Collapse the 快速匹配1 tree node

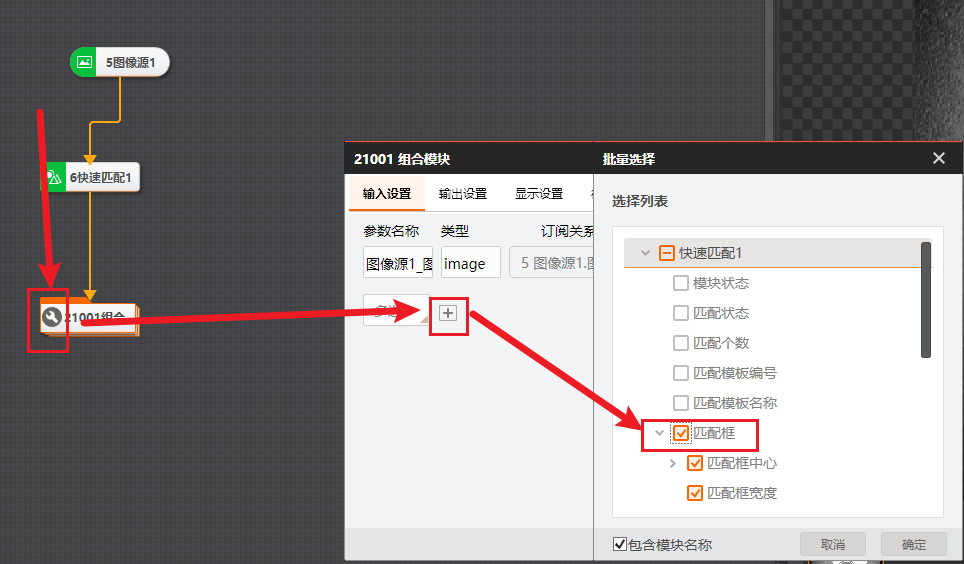(x=645, y=254)
